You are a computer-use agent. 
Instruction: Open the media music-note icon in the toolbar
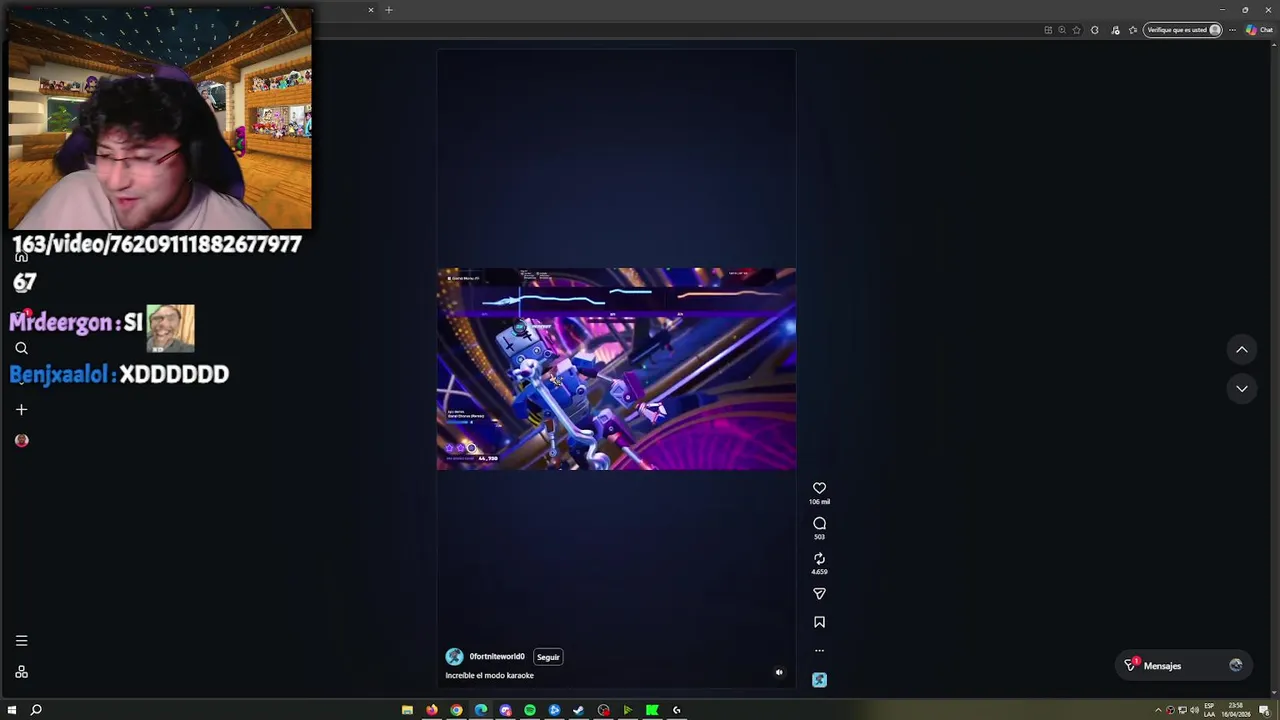click(1115, 30)
